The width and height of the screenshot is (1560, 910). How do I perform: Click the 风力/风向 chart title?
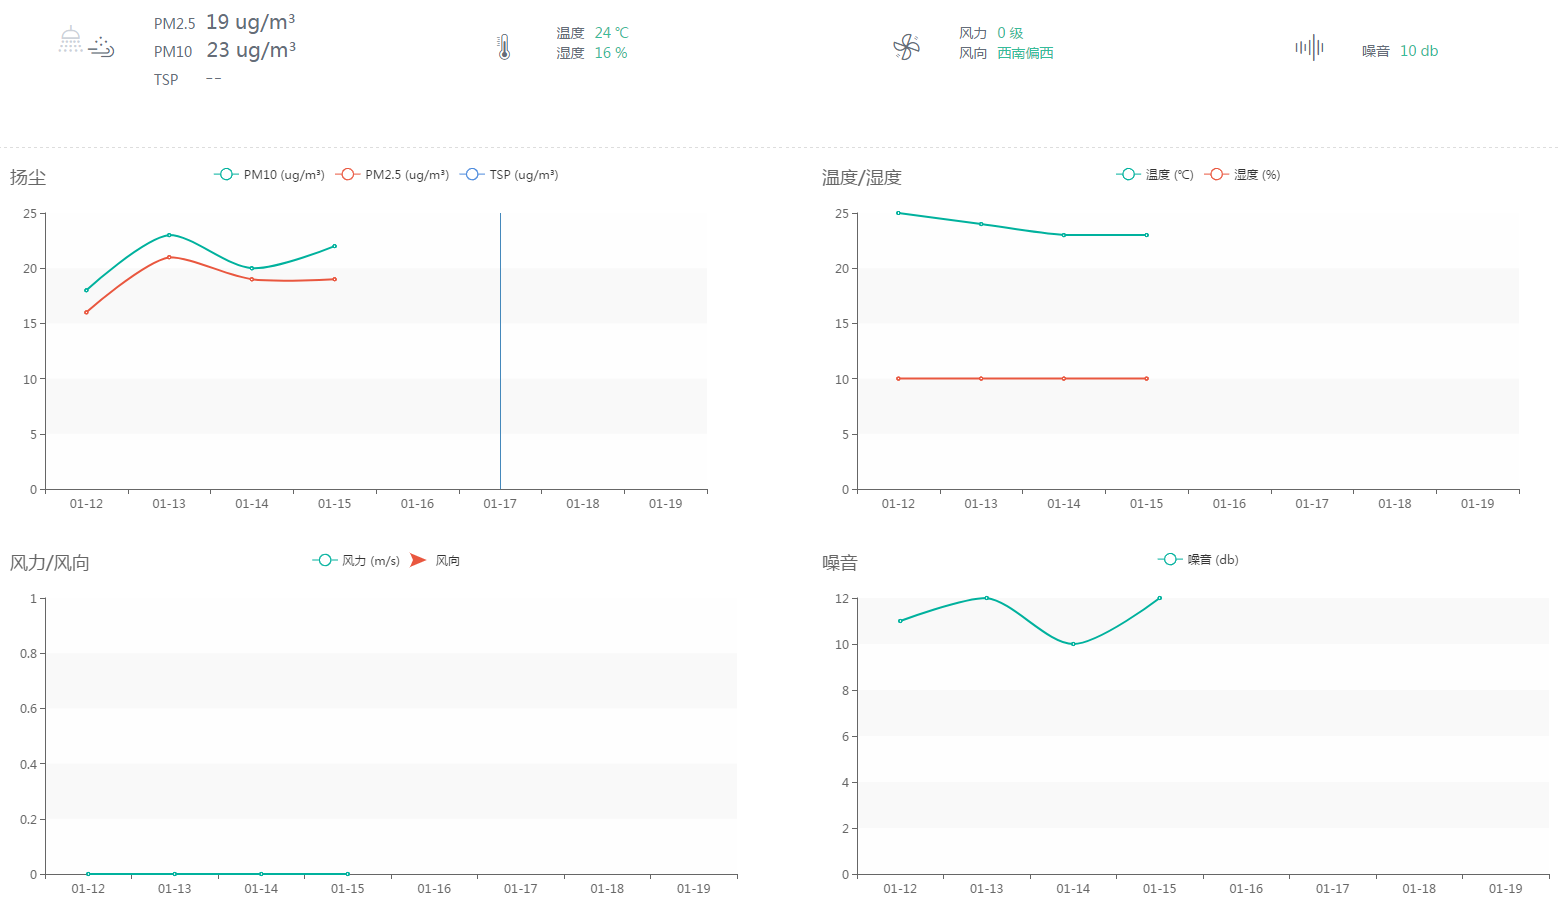pyautogui.click(x=50, y=563)
